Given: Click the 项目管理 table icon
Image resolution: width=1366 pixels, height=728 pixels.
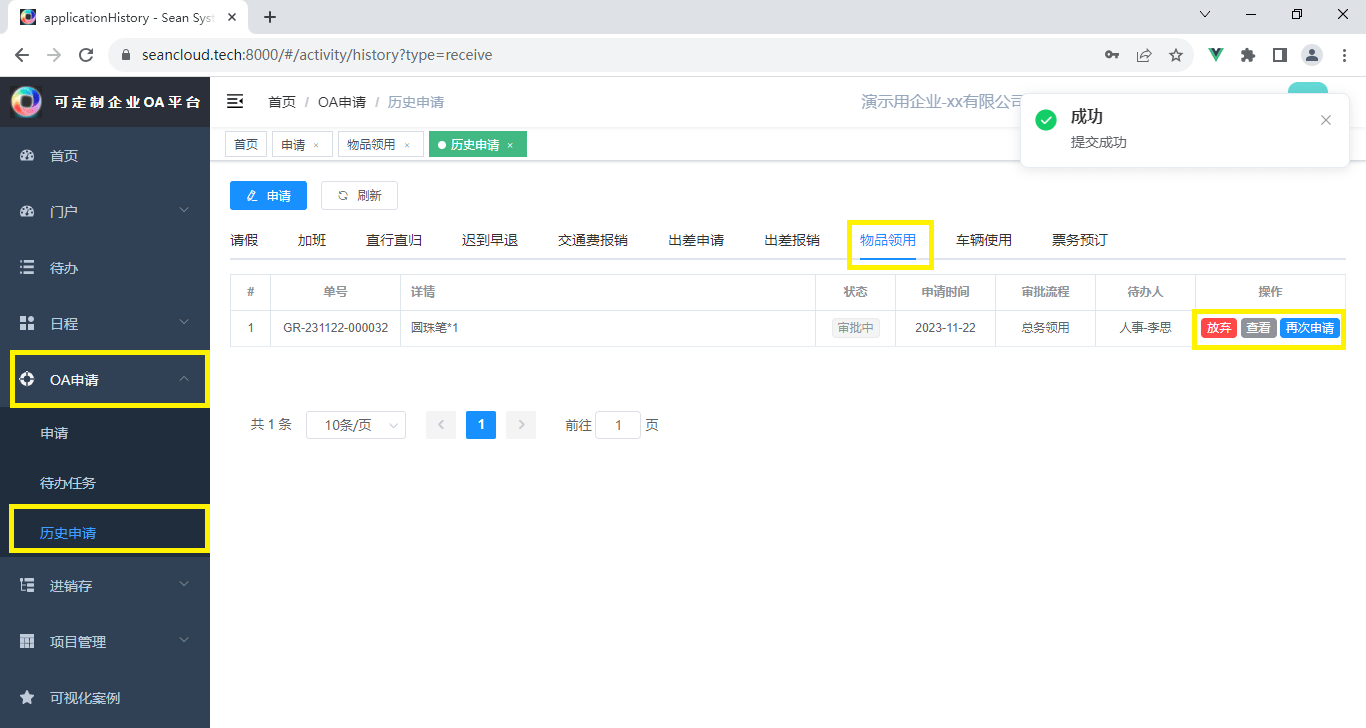Looking at the screenshot, I should (x=28, y=642).
